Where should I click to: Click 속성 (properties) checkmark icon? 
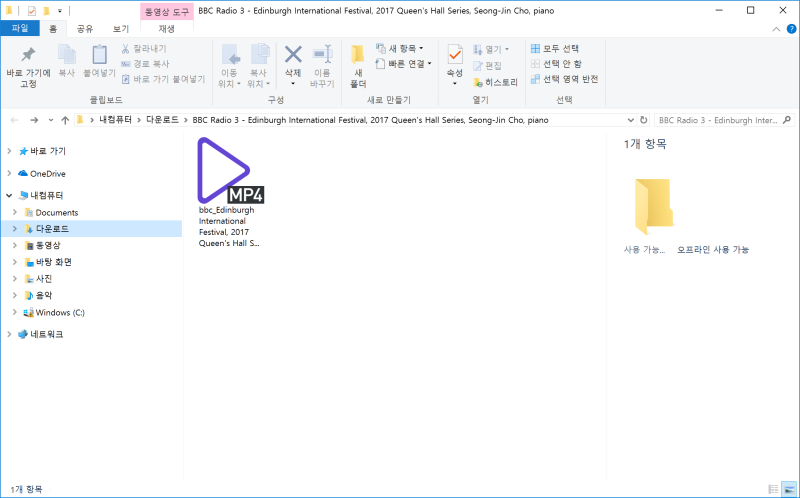click(x=455, y=55)
